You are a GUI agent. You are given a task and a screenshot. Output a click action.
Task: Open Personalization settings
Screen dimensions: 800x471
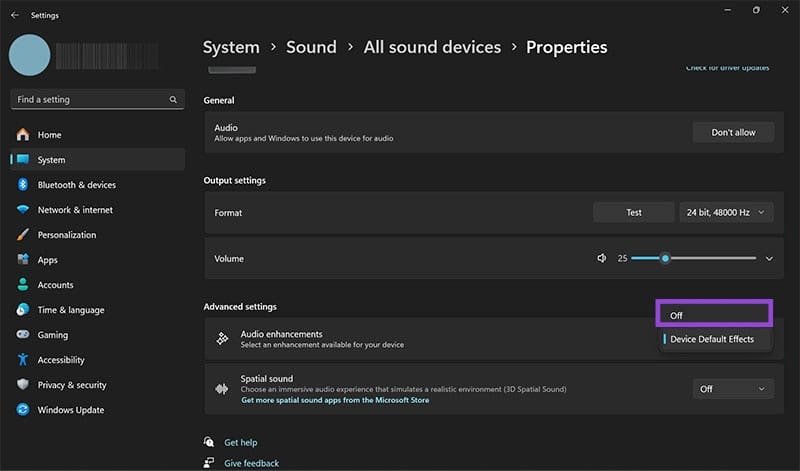coord(97,235)
